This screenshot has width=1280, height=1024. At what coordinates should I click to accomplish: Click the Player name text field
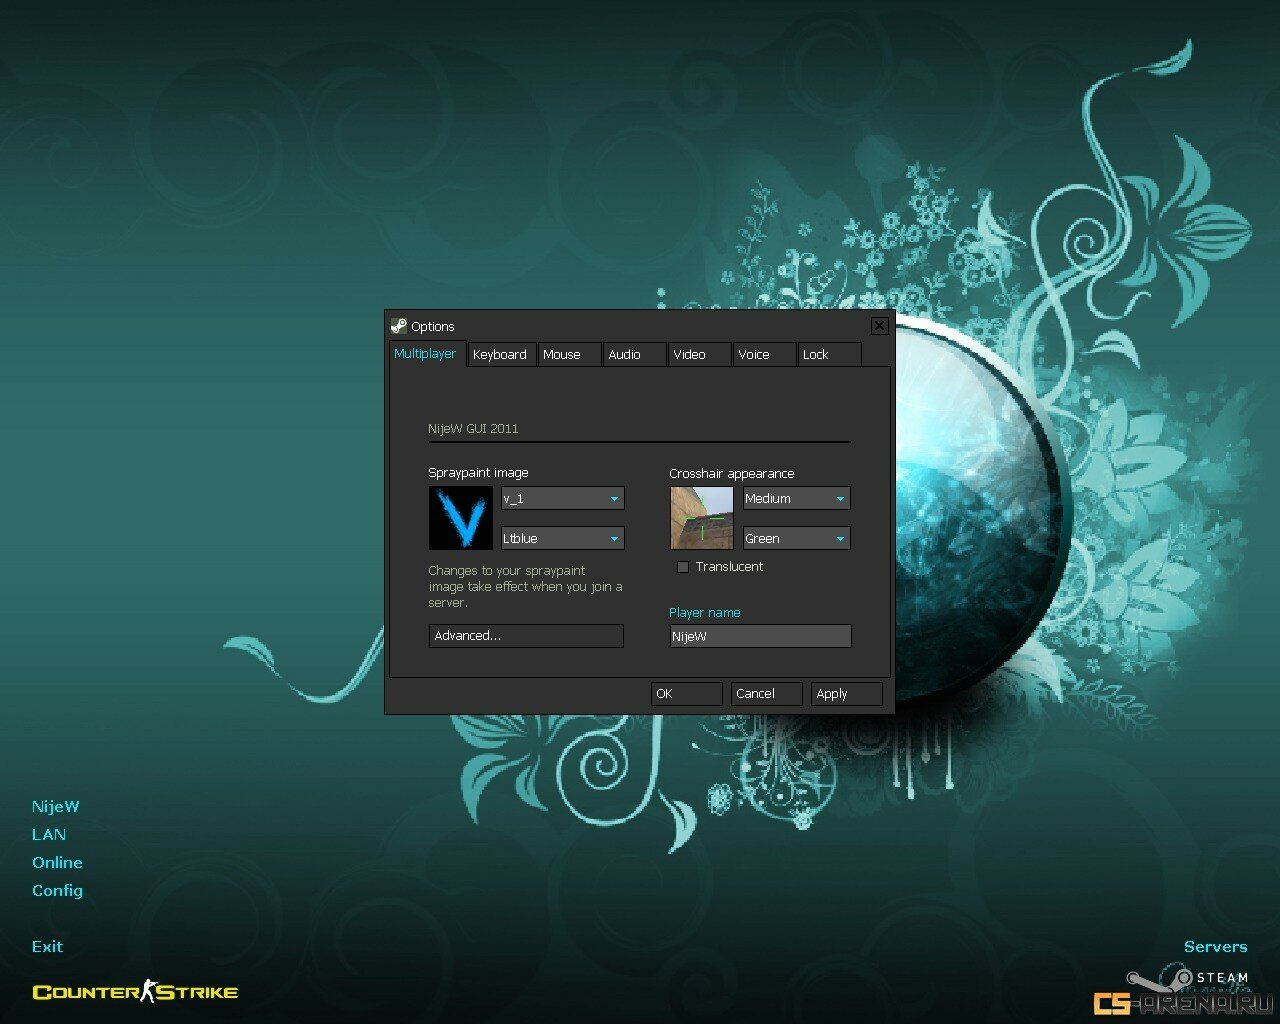[x=760, y=636]
